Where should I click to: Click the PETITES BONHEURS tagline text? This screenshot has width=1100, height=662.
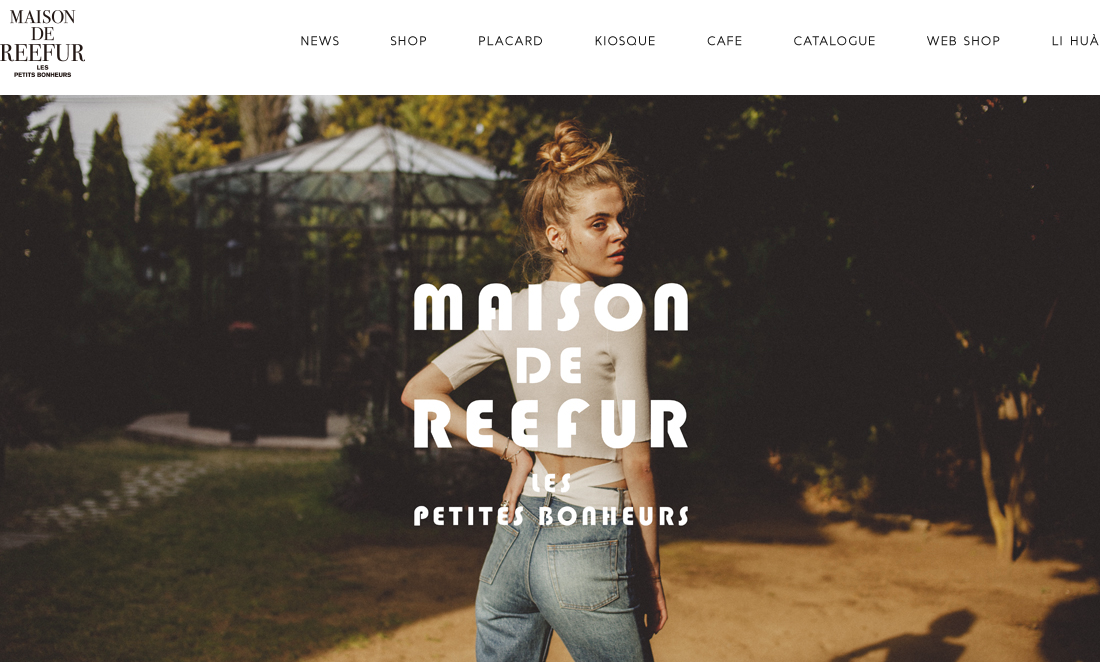551,515
